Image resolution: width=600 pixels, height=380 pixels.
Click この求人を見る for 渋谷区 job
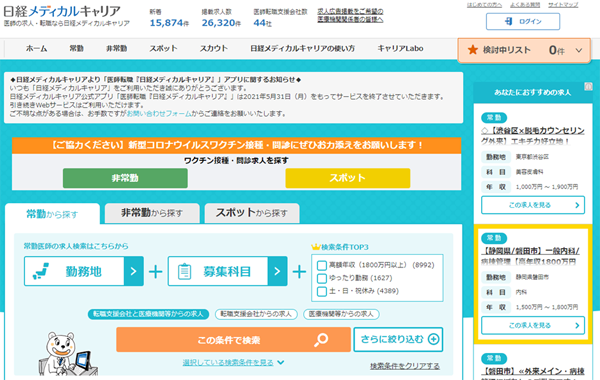click(x=533, y=205)
